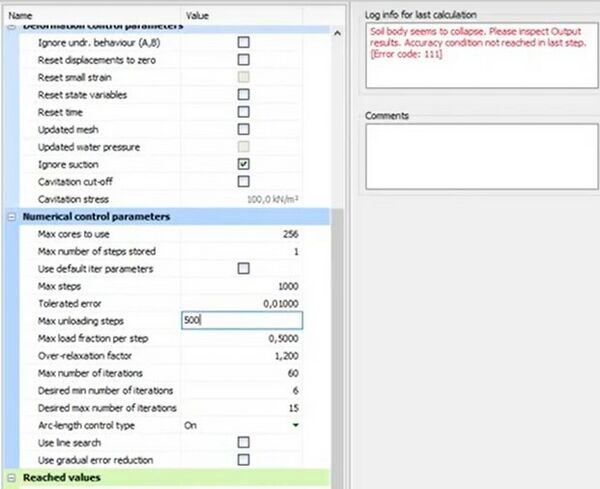Toggle Use default iter parameters checkbox

pyautogui.click(x=243, y=269)
